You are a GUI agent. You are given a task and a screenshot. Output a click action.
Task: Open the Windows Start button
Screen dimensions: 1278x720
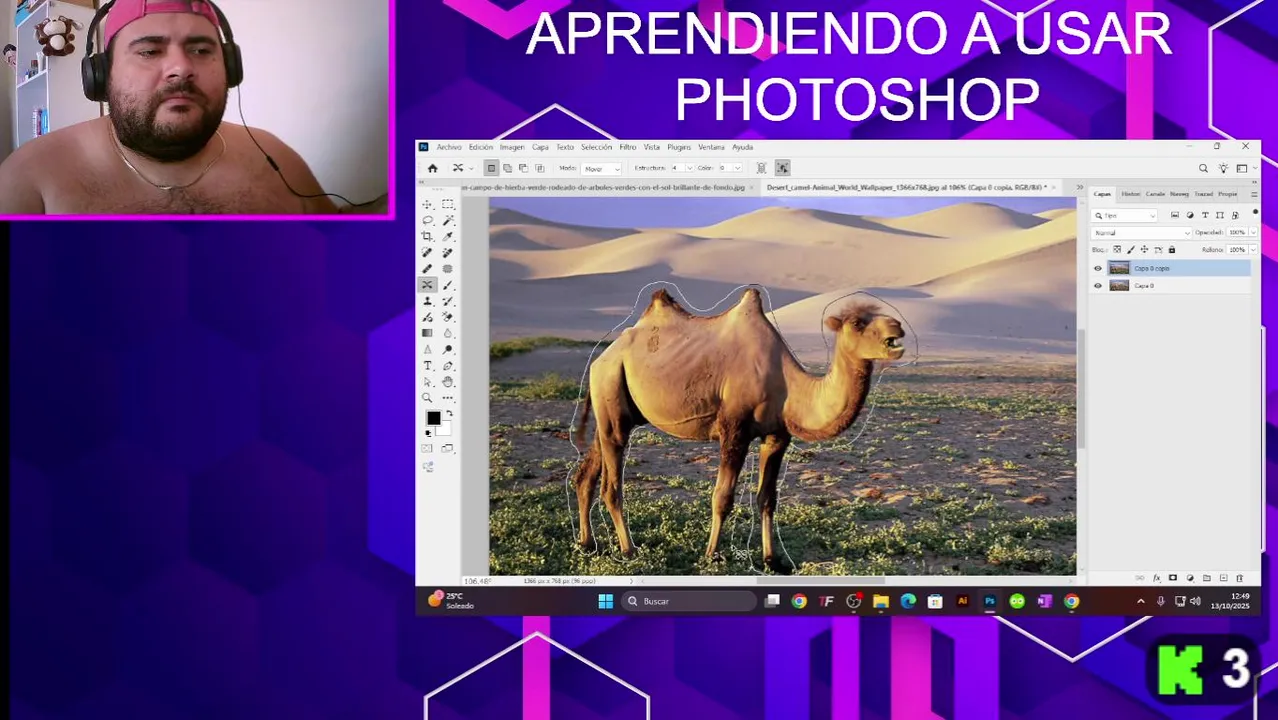click(605, 601)
